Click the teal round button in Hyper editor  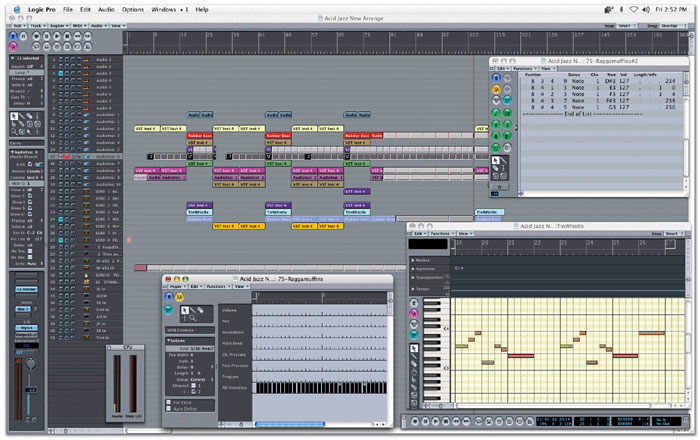(x=168, y=309)
